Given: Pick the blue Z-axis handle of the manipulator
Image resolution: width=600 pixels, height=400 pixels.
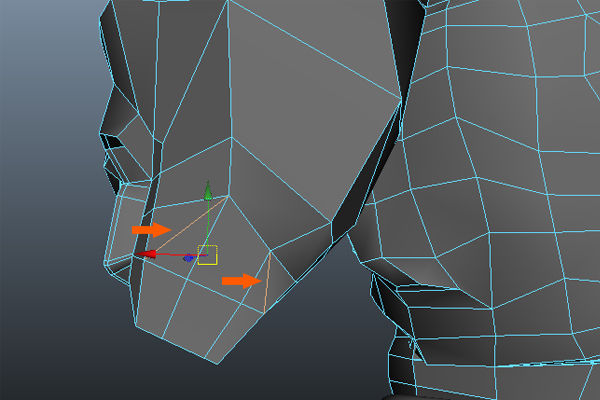Looking at the screenshot, I should pos(188,258).
